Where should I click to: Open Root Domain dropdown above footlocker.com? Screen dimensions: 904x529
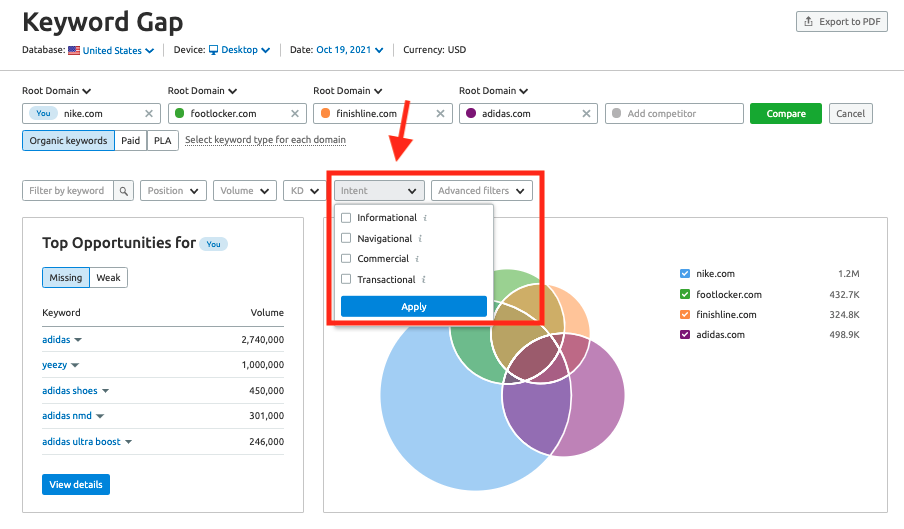pos(202,91)
